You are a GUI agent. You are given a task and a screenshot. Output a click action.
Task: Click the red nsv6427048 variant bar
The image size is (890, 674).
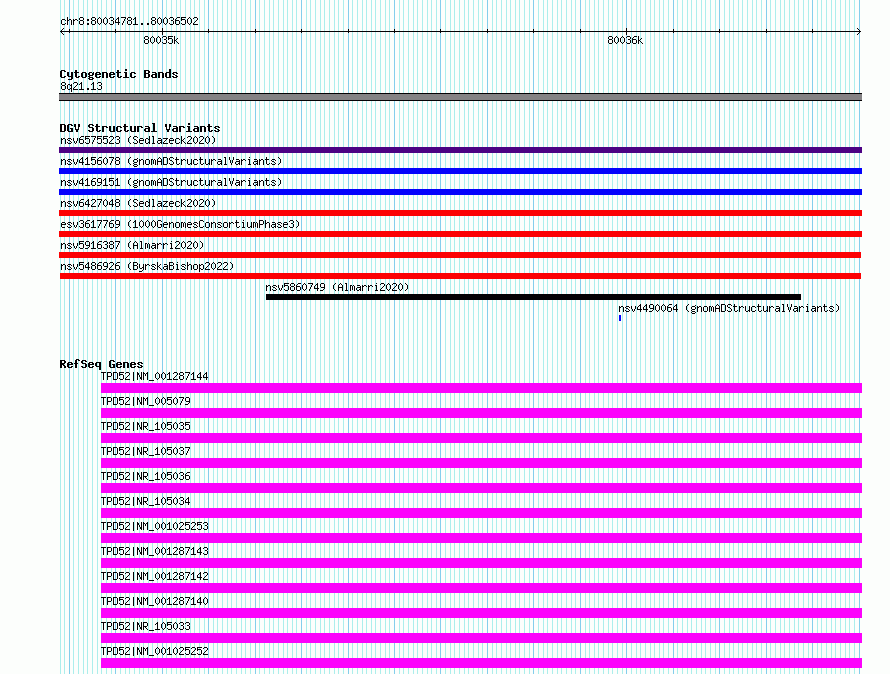coord(460,213)
